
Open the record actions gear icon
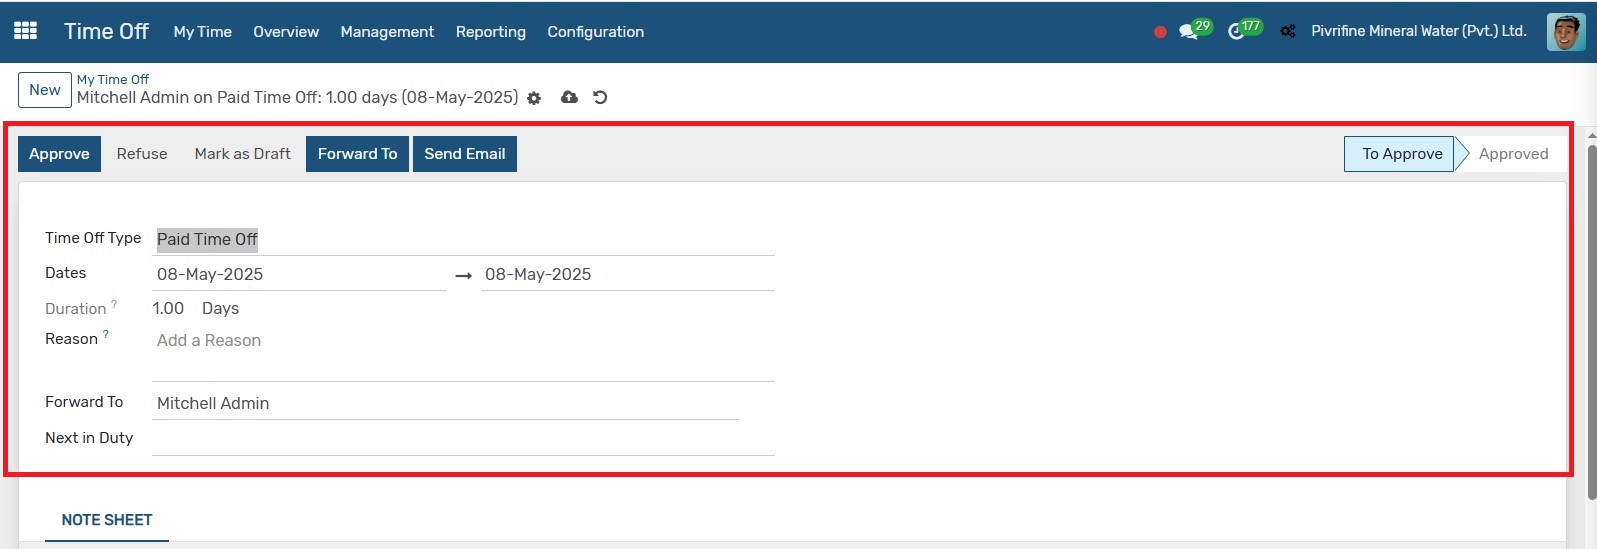tap(534, 98)
